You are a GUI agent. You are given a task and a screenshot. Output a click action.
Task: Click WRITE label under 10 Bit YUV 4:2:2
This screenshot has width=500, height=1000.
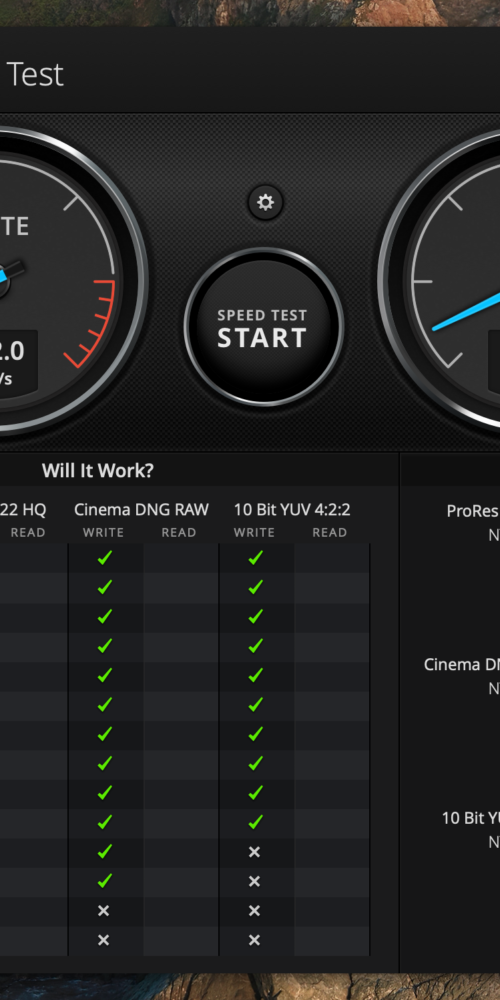point(254,533)
